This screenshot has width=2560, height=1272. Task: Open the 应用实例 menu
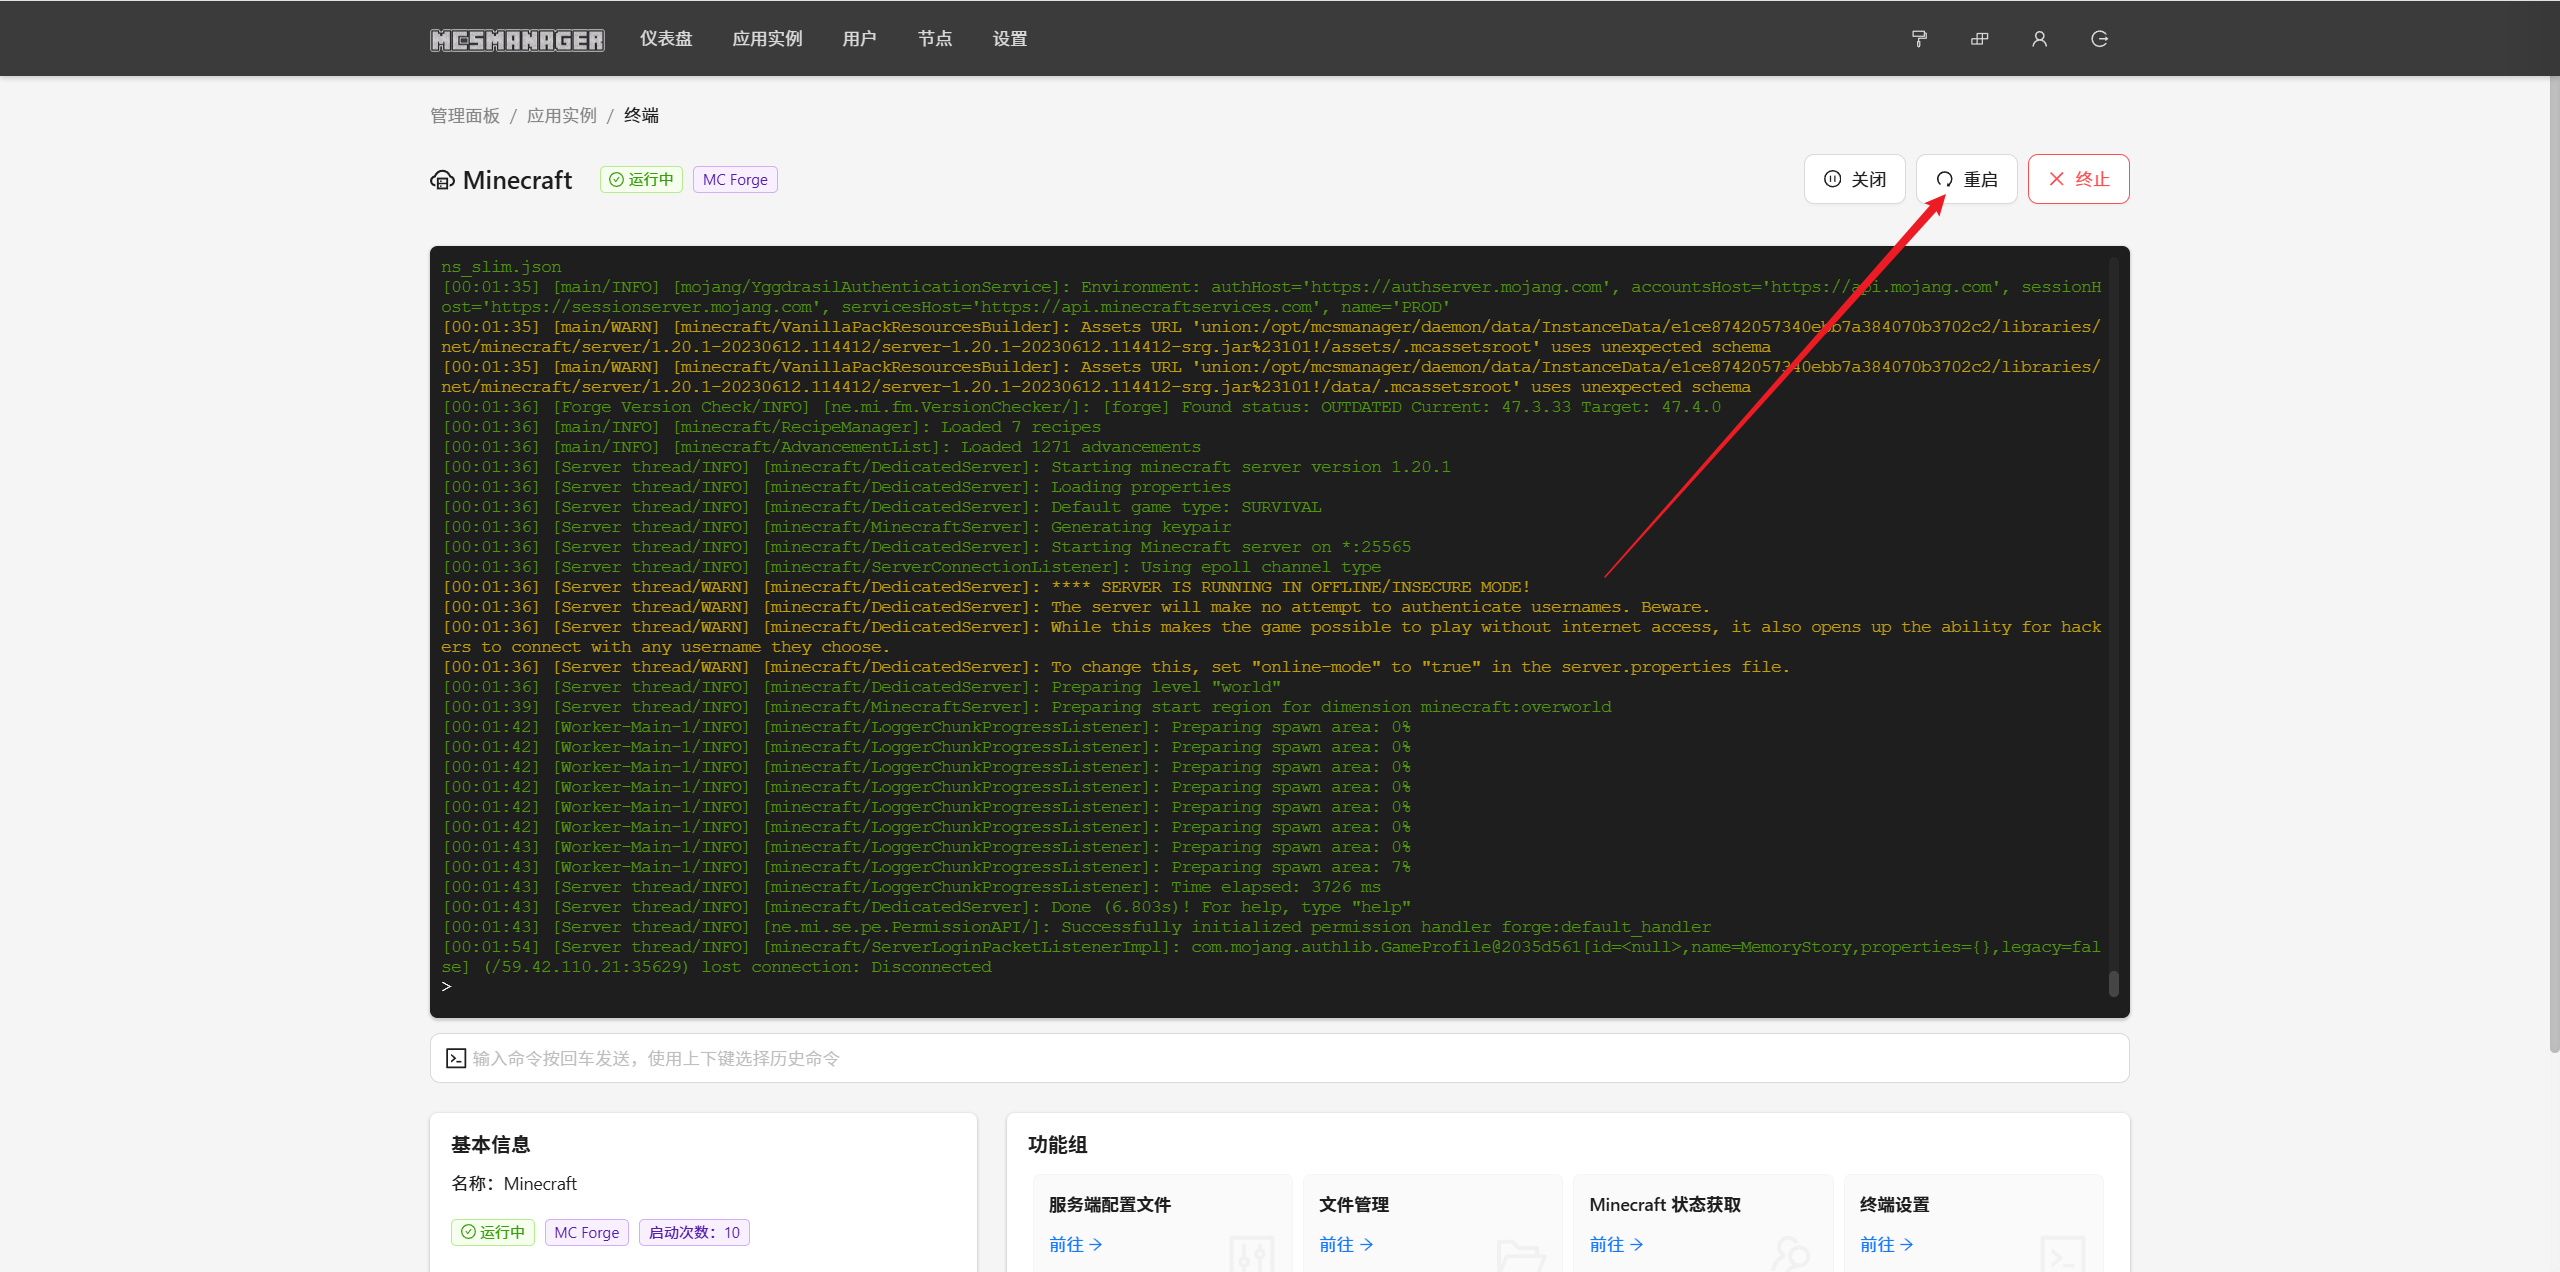point(767,39)
